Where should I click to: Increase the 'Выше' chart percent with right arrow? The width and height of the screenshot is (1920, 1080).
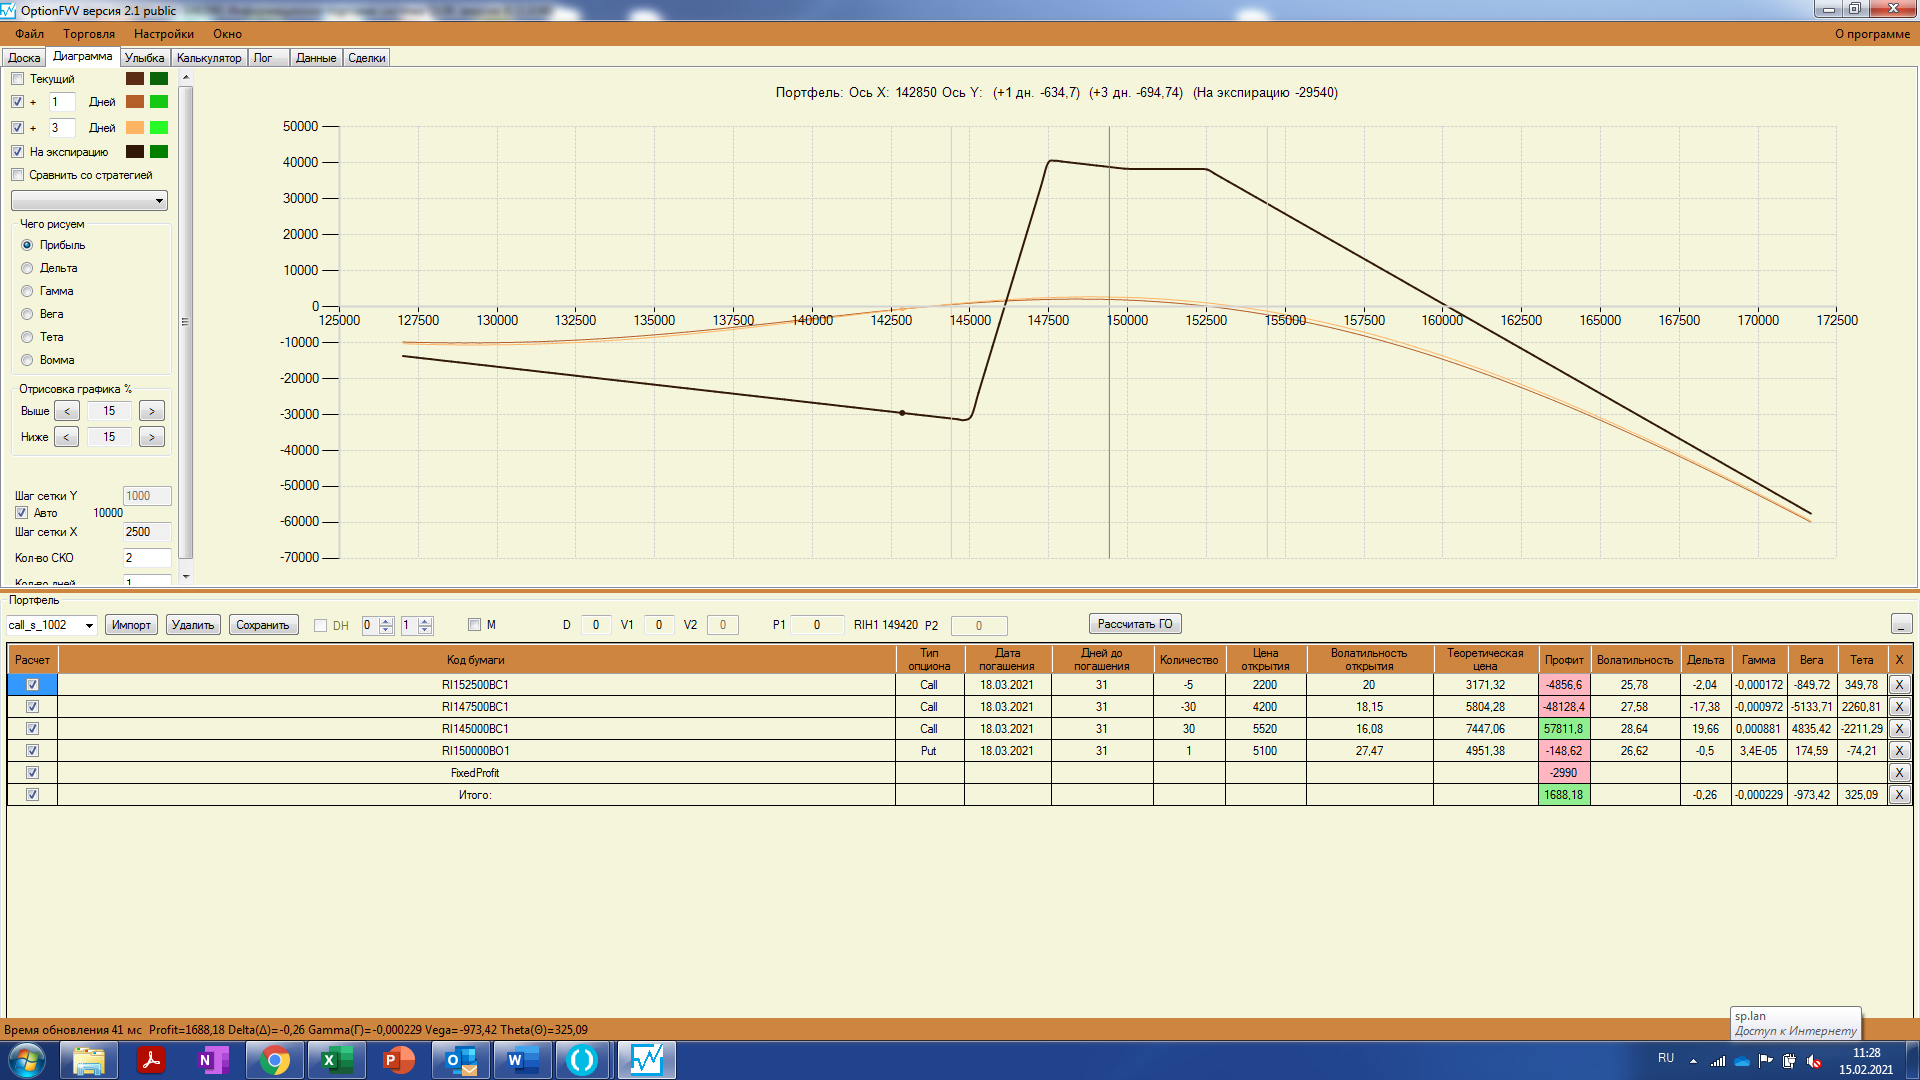tap(152, 411)
